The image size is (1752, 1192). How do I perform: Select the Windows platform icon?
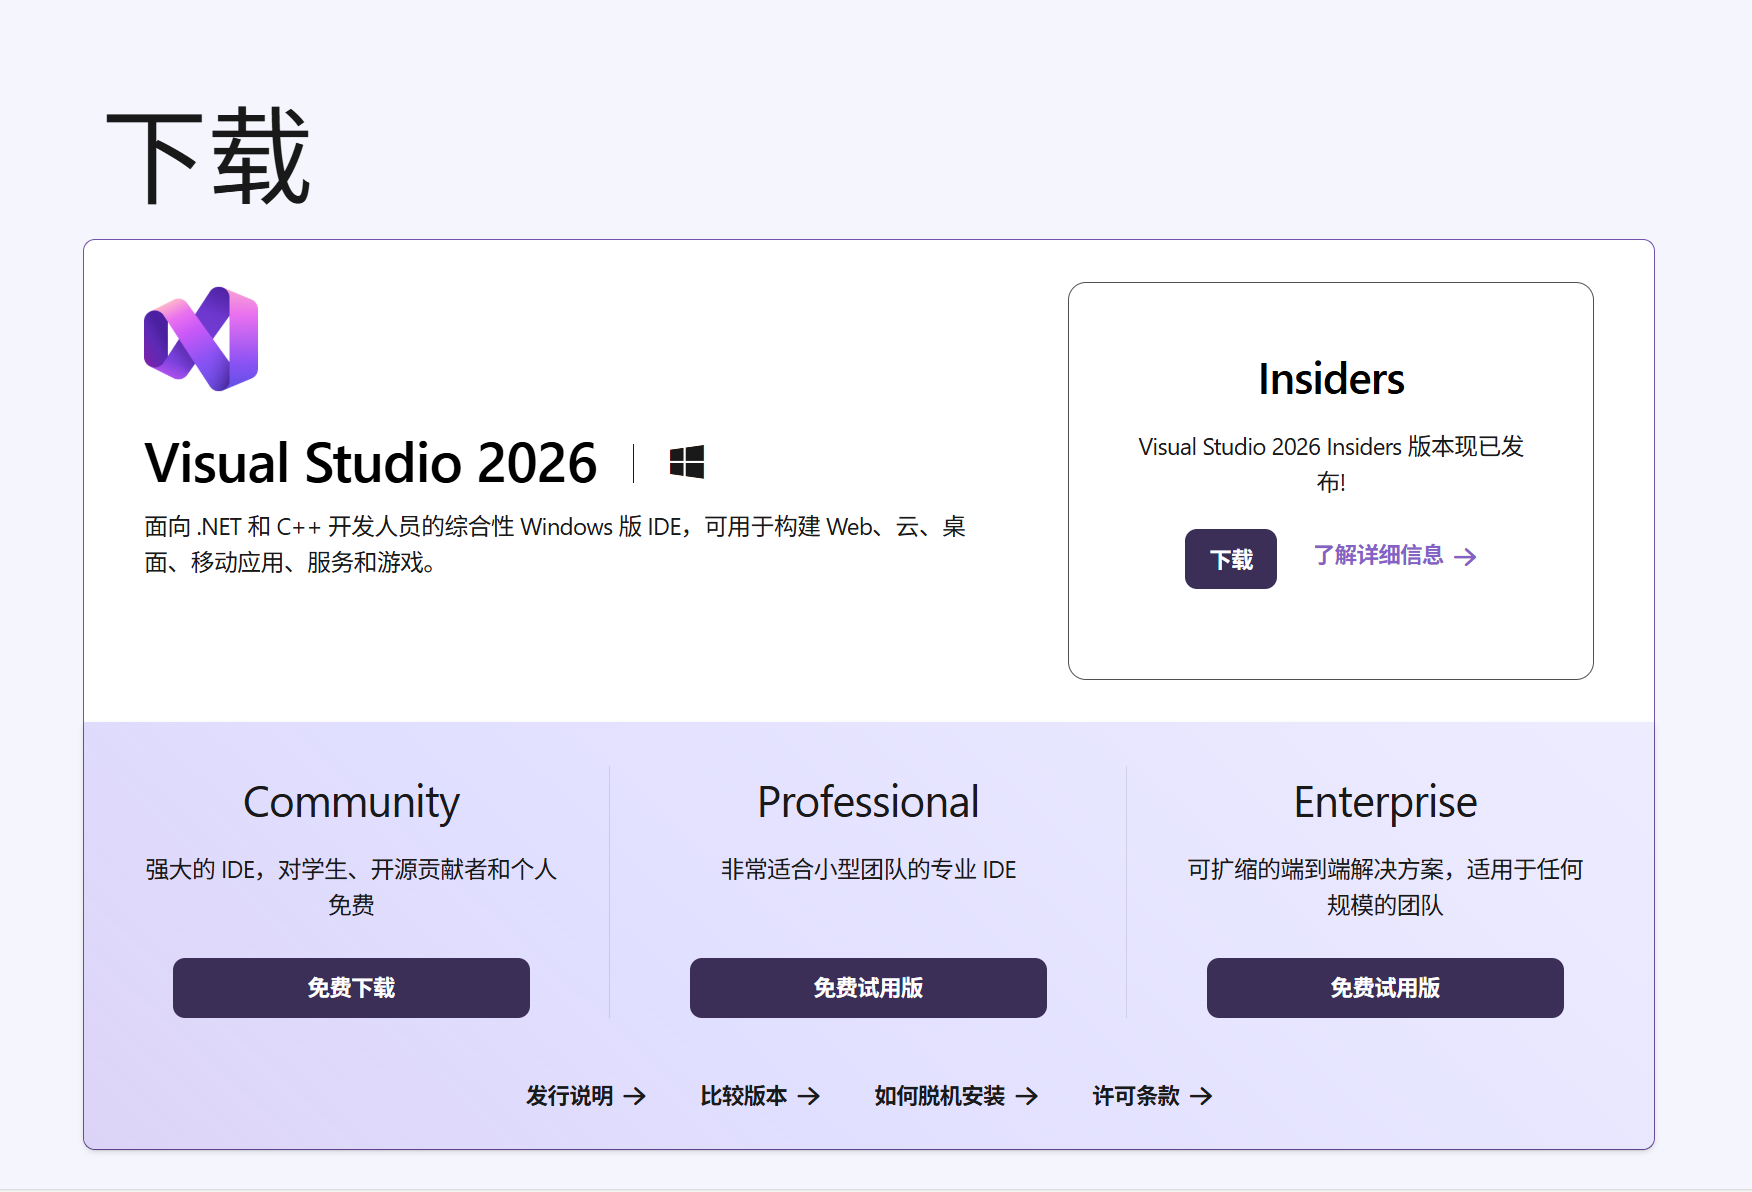[x=686, y=462]
